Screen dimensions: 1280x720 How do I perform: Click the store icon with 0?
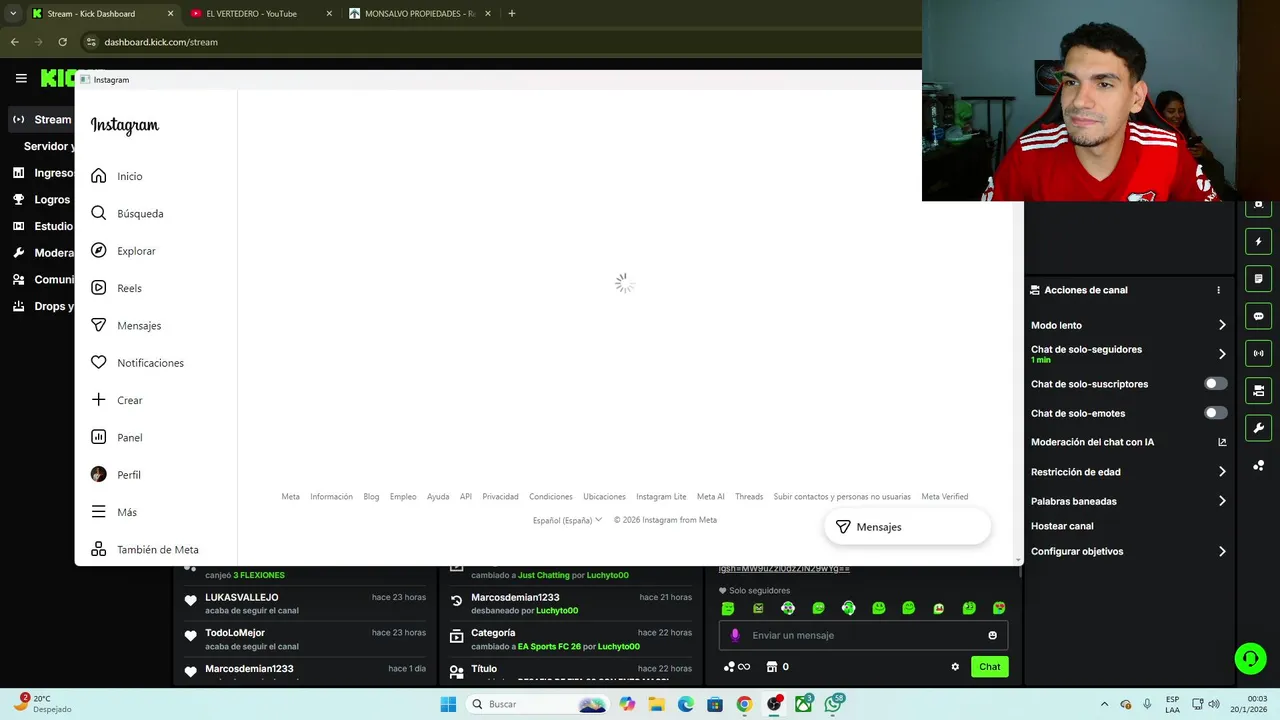coord(777,667)
